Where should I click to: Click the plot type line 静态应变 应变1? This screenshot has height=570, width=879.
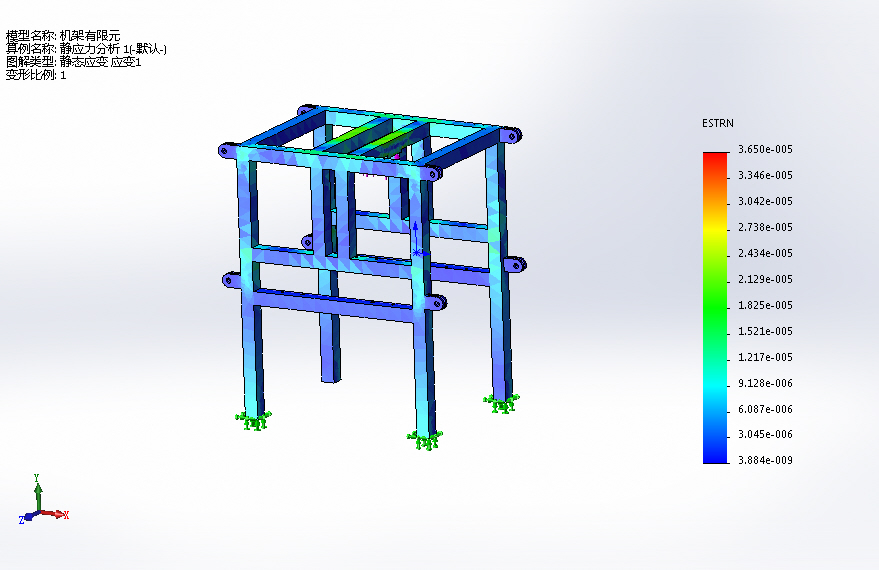pyautogui.click(x=73, y=62)
